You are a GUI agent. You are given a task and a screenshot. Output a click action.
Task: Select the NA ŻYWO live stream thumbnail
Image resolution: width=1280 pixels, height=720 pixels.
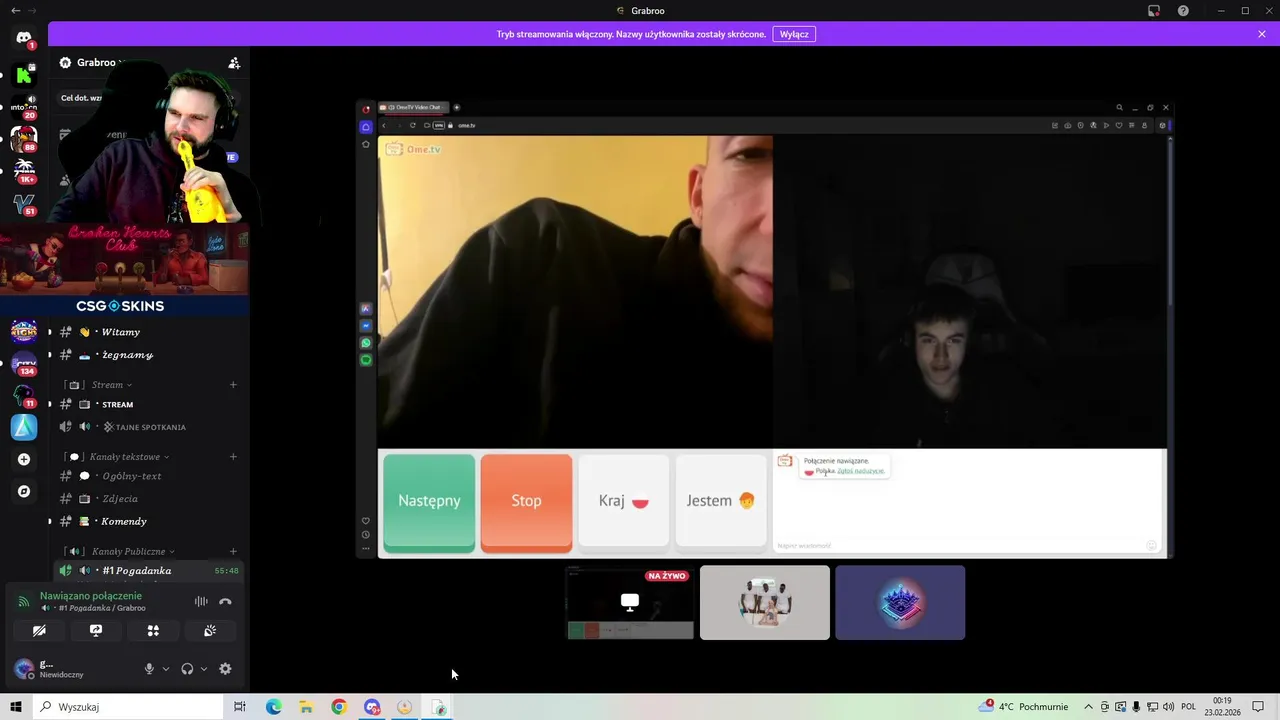(630, 602)
